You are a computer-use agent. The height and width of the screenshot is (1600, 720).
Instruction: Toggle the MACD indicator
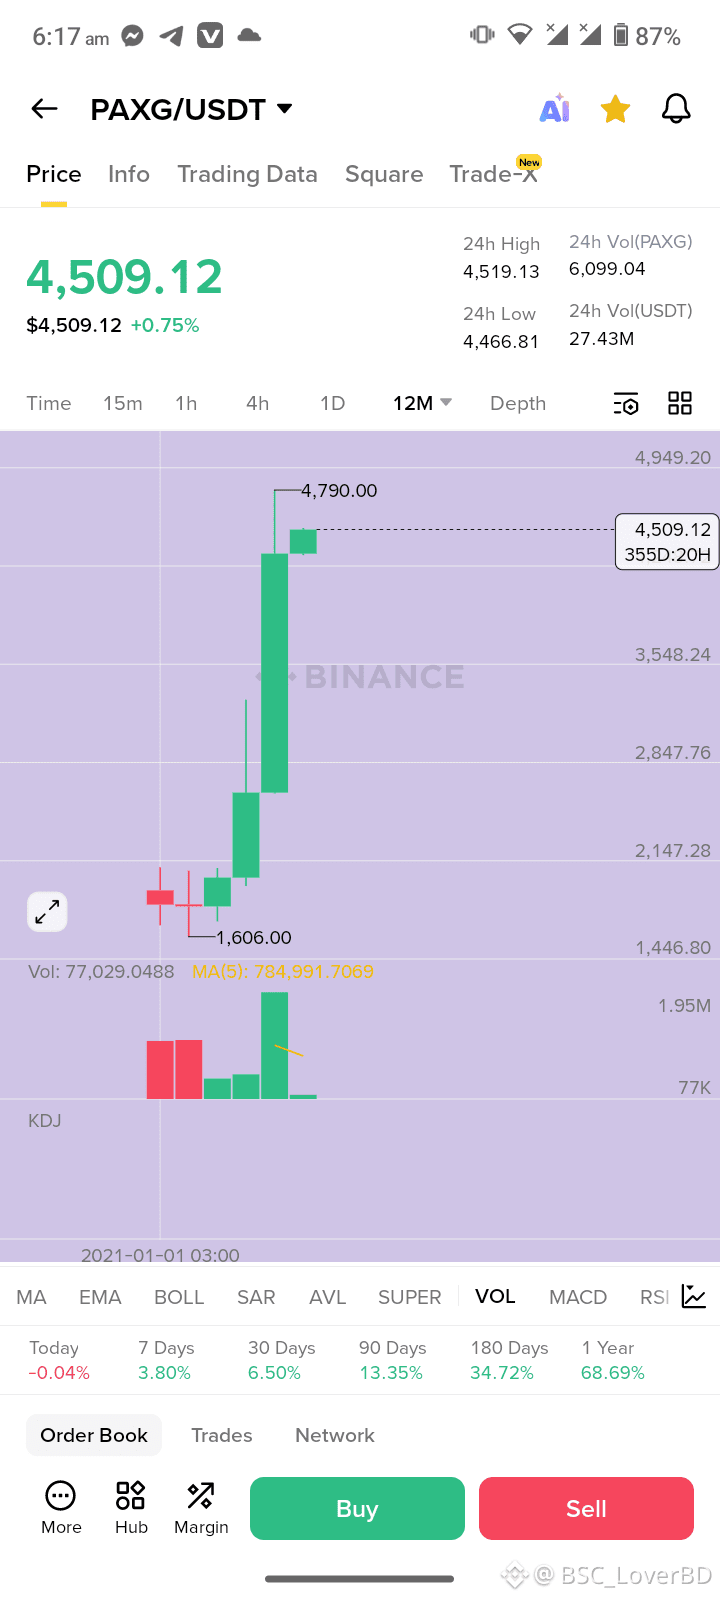(578, 1297)
